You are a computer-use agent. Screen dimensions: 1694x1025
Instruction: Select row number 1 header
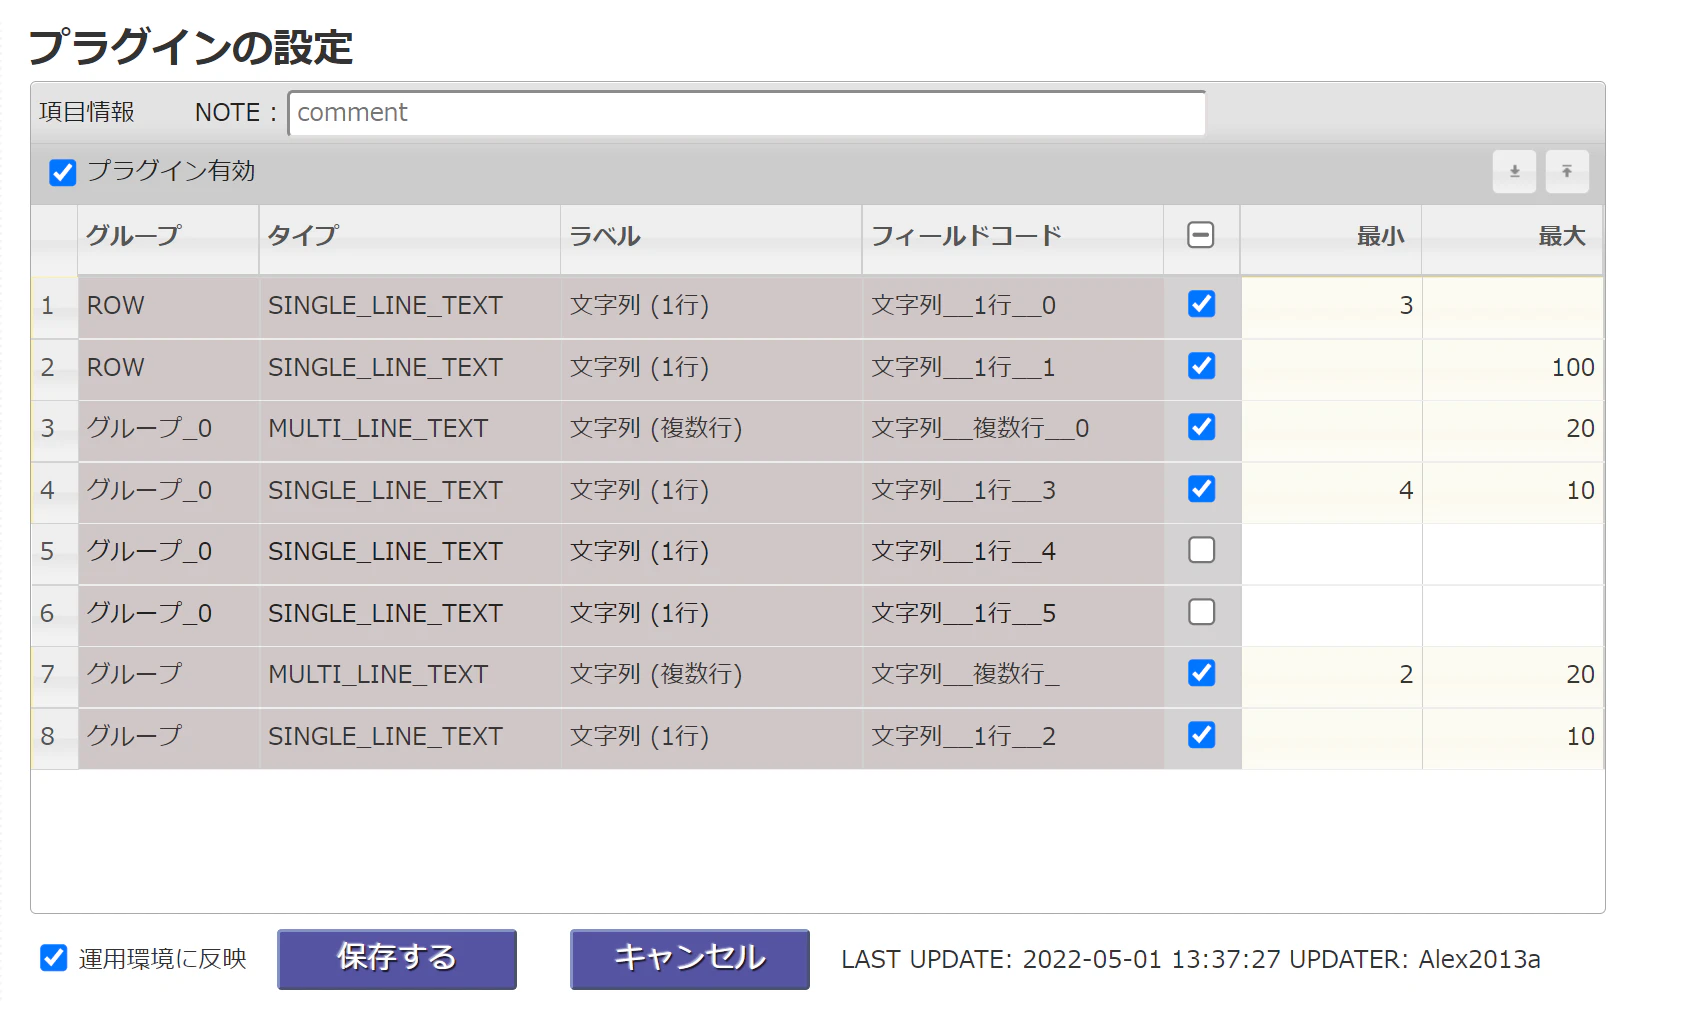click(x=54, y=306)
